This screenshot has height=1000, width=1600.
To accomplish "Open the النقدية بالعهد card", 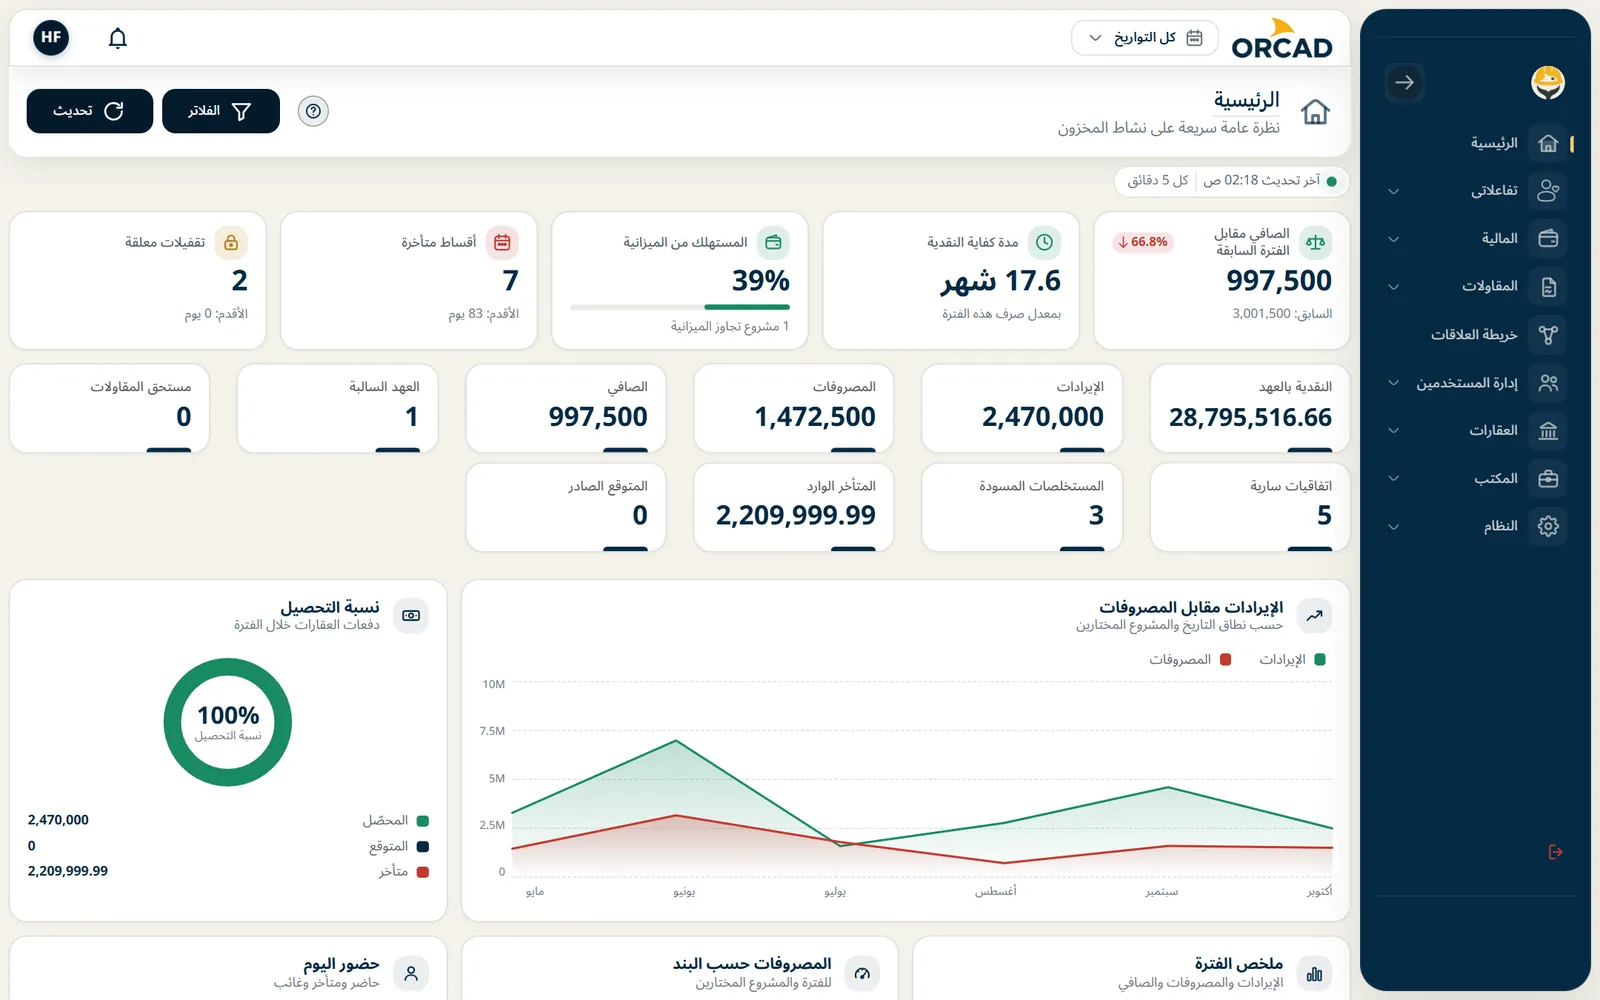I will (x=1250, y=408).
